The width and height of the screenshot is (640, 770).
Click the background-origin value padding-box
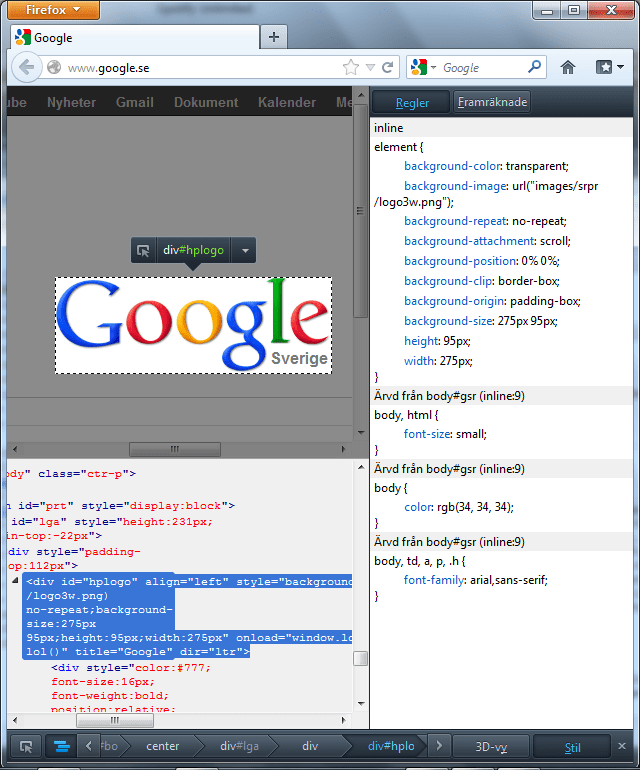(x=545, y=301)
